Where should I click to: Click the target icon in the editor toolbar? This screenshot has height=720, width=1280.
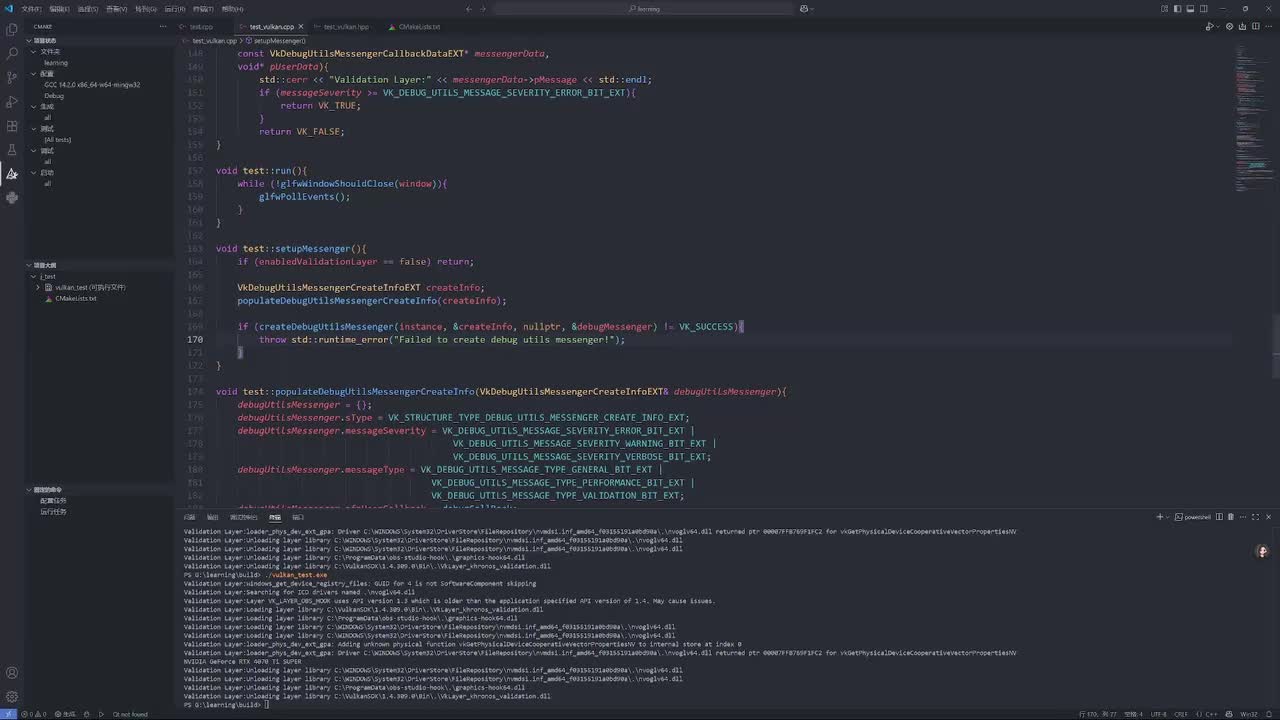pyautogui.click(x=1232, y=27)
